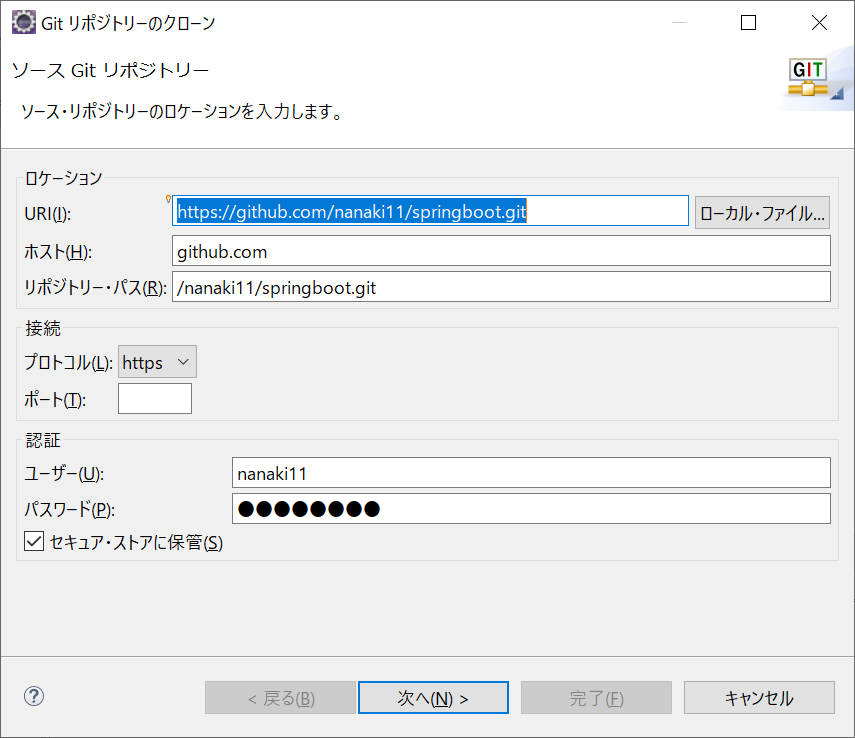
Task: Click the Eclipse icon in title bar
Action: coord(23,22)
